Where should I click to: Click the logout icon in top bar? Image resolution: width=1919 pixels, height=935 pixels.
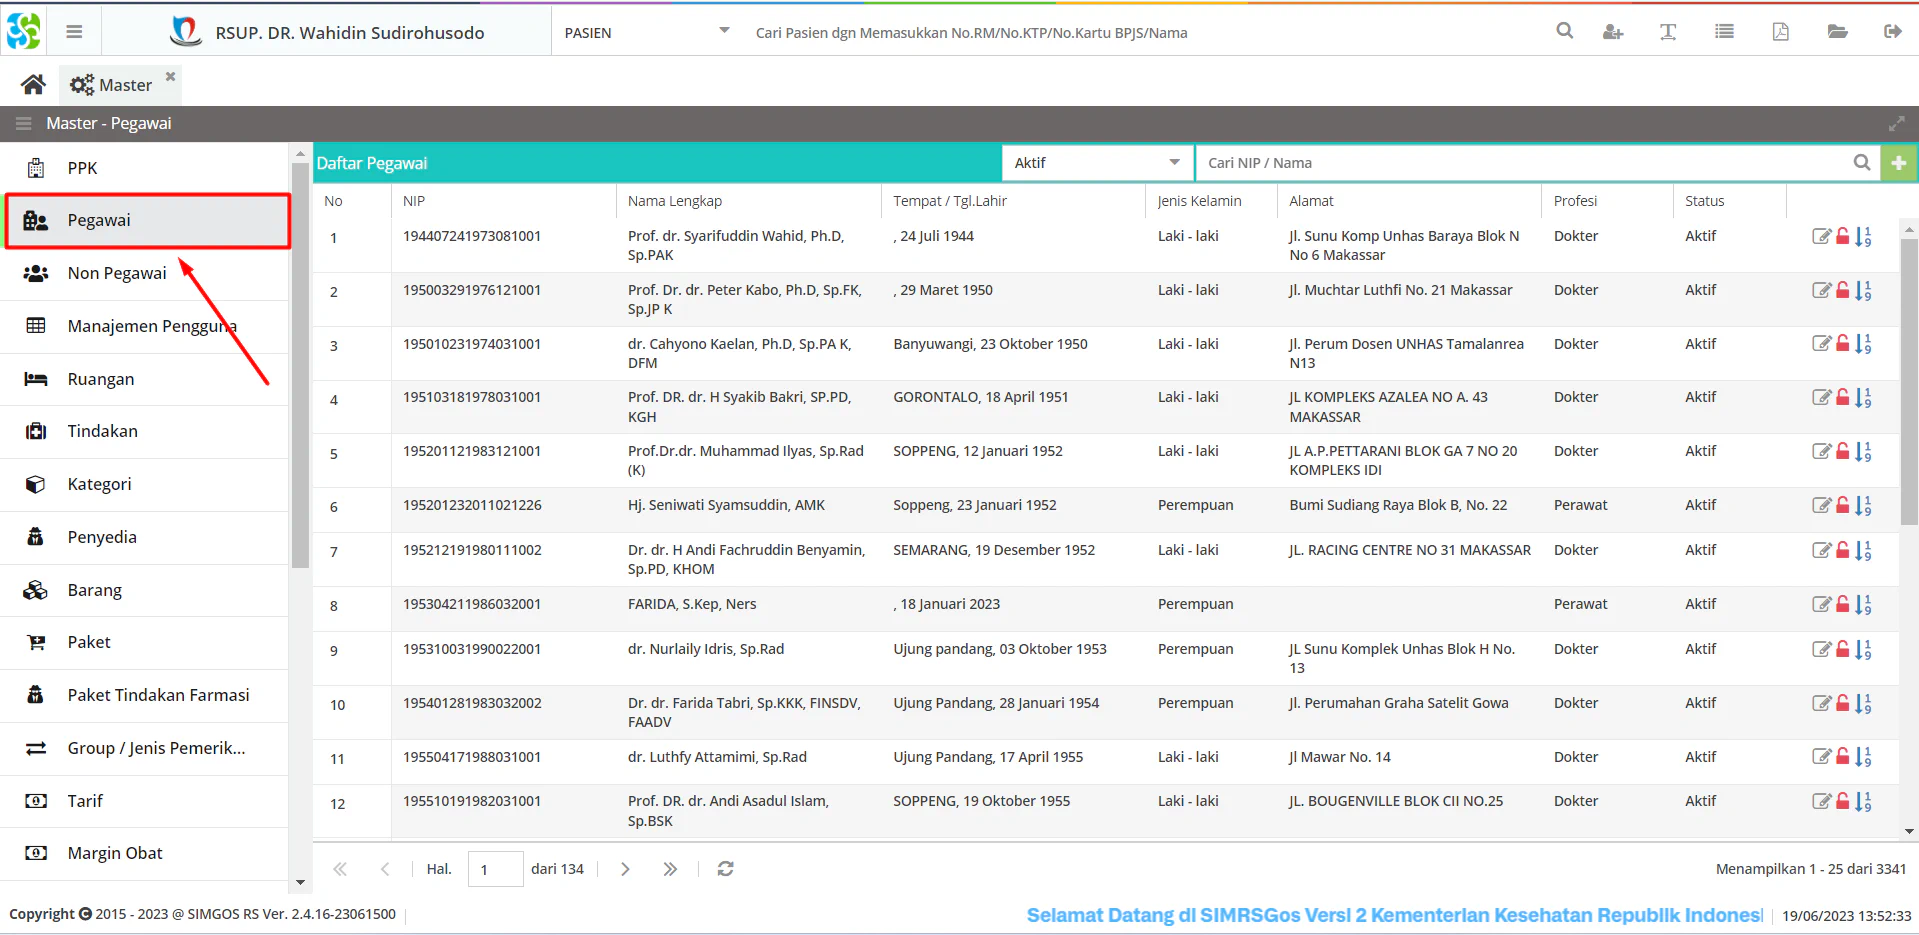pyautogui.click(x=1892, y=32)
